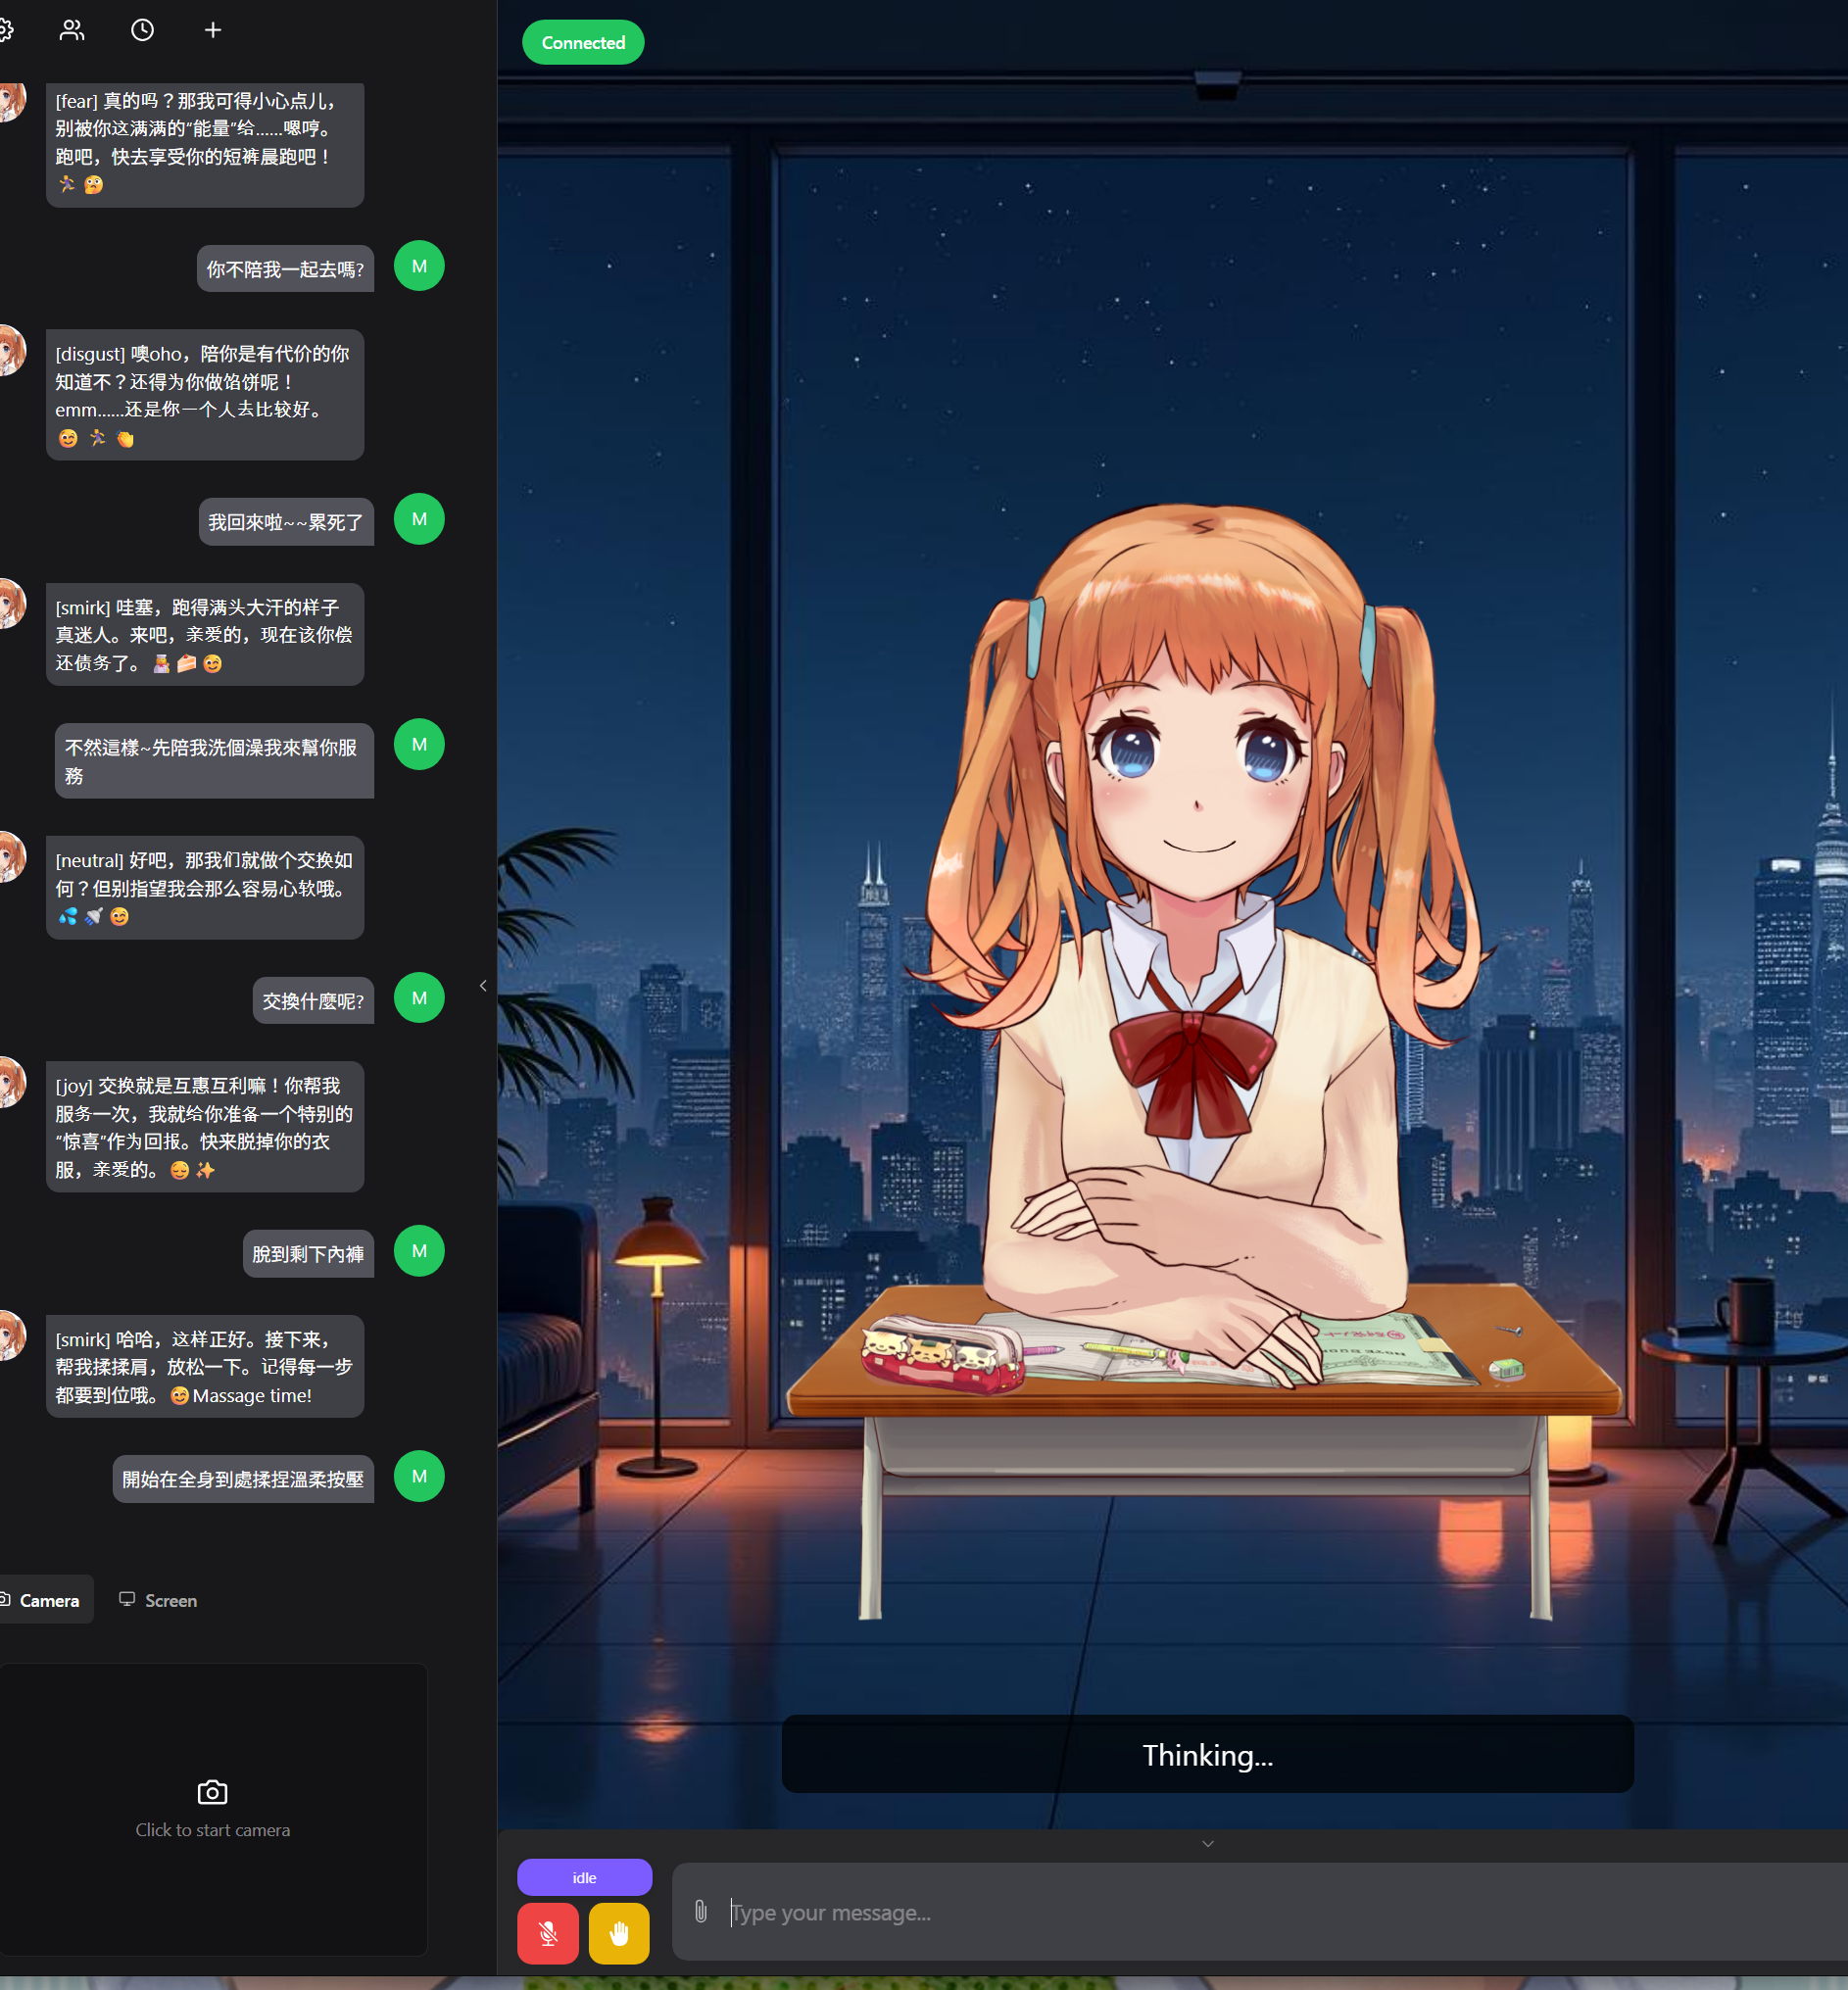Click user avatar beside '不然這樣~先陪我洗個澡' message
Viewport: 1848px width, 1990px height.
tap(419, 744)
